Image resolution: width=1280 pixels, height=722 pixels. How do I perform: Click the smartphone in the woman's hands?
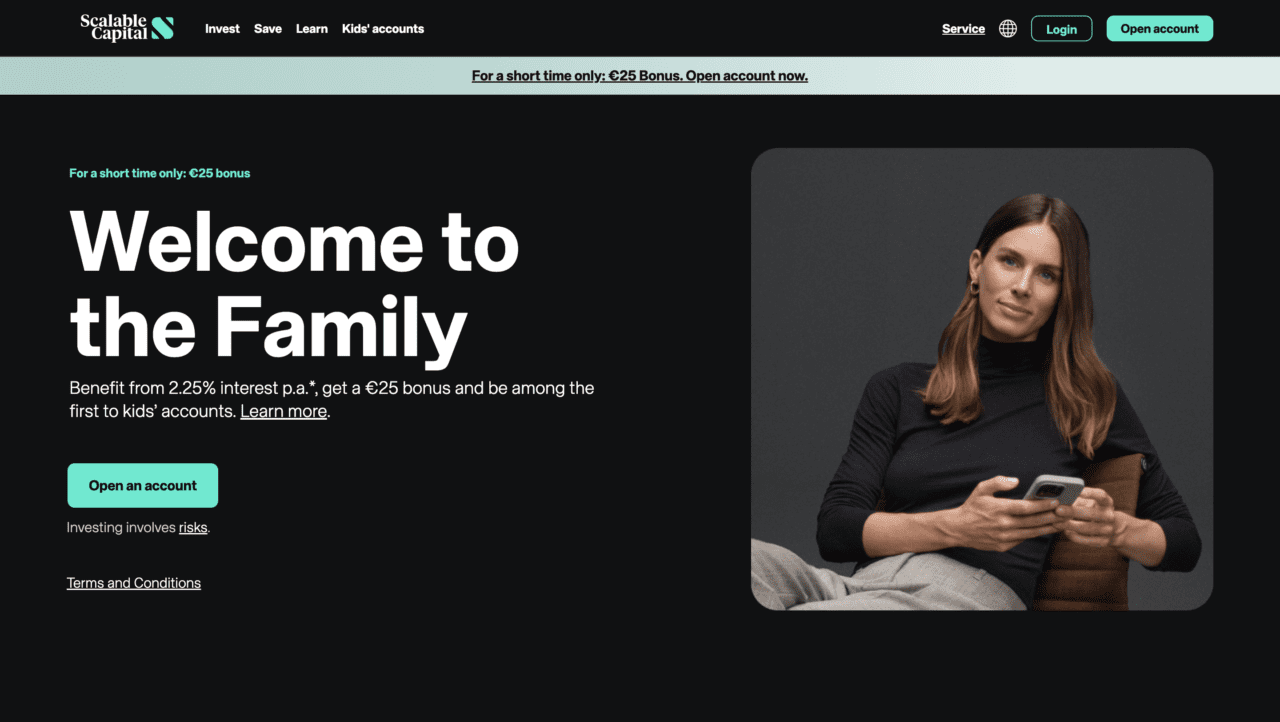coord(1053,489)
